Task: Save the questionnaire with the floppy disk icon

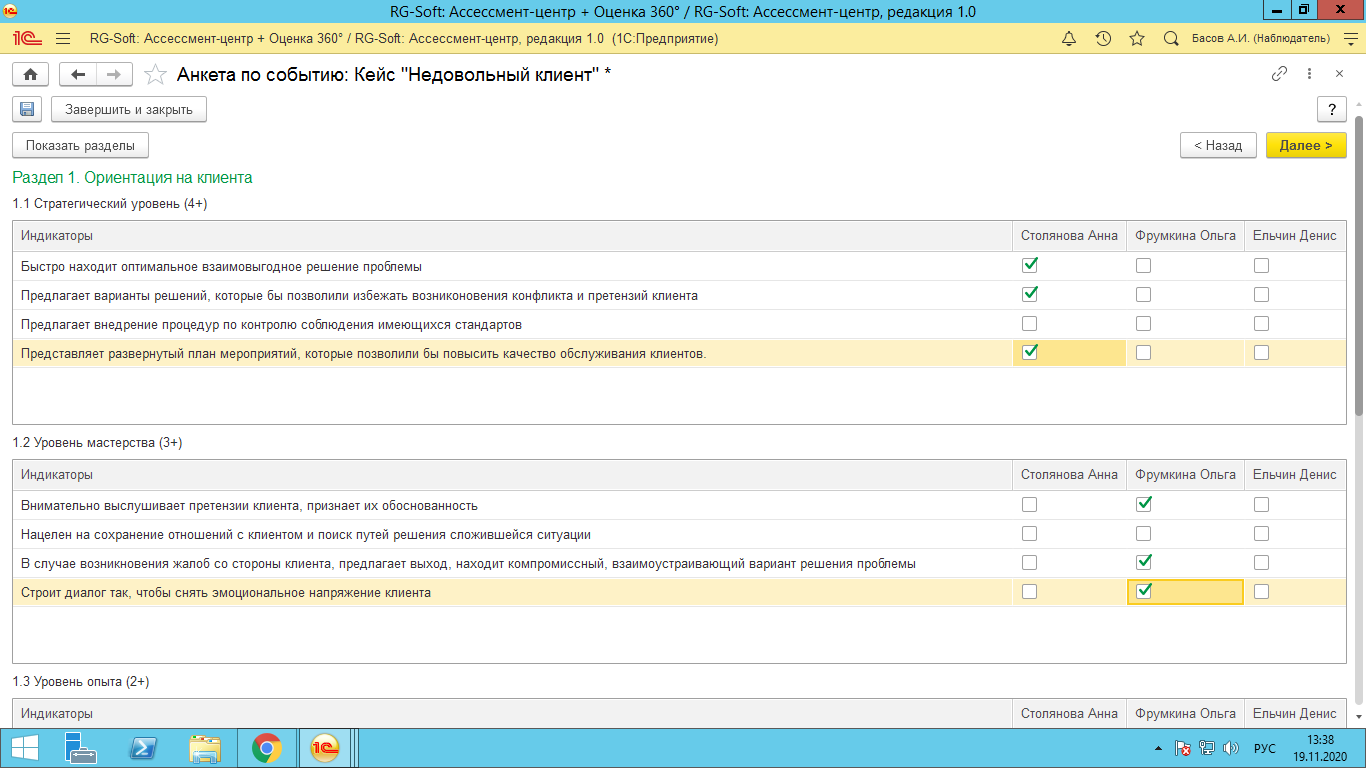Action: (x=27, y=109)
